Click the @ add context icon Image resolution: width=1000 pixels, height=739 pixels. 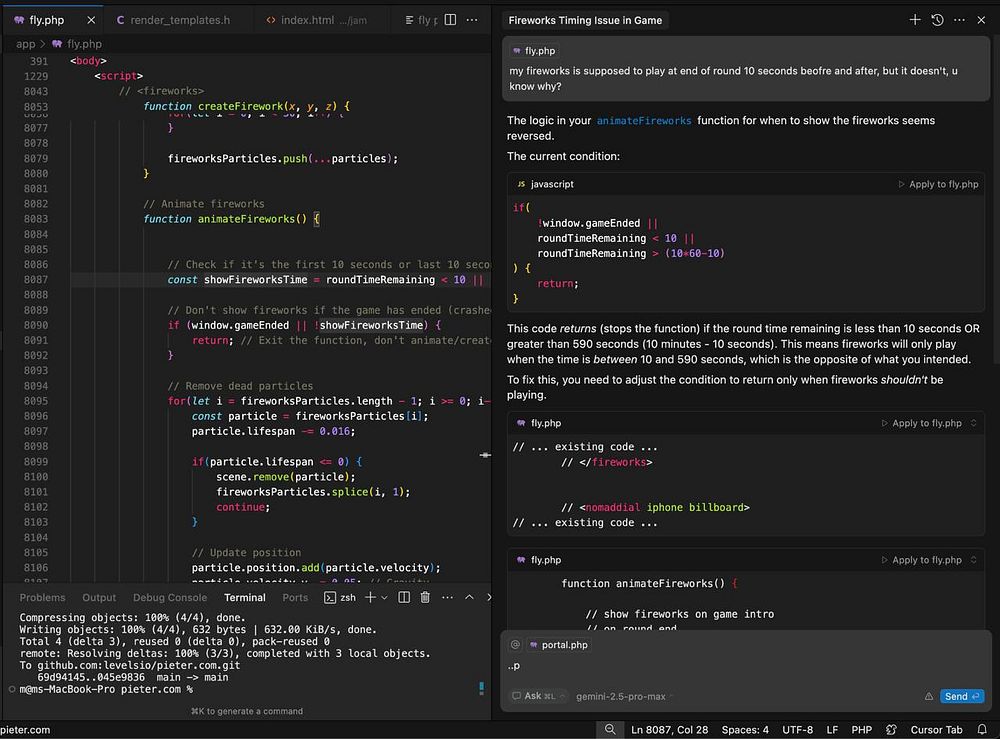pos(515,645)
